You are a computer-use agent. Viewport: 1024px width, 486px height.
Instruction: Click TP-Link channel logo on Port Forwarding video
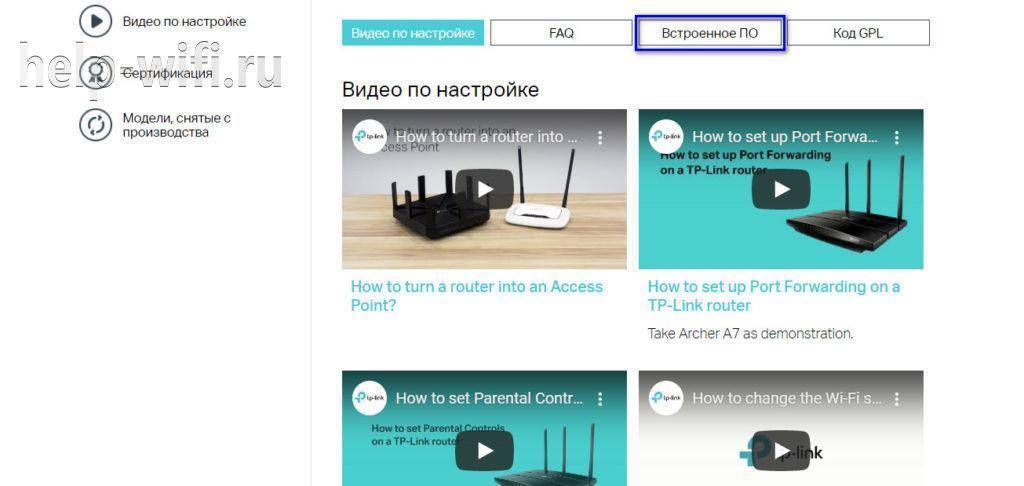click(666, 137)
